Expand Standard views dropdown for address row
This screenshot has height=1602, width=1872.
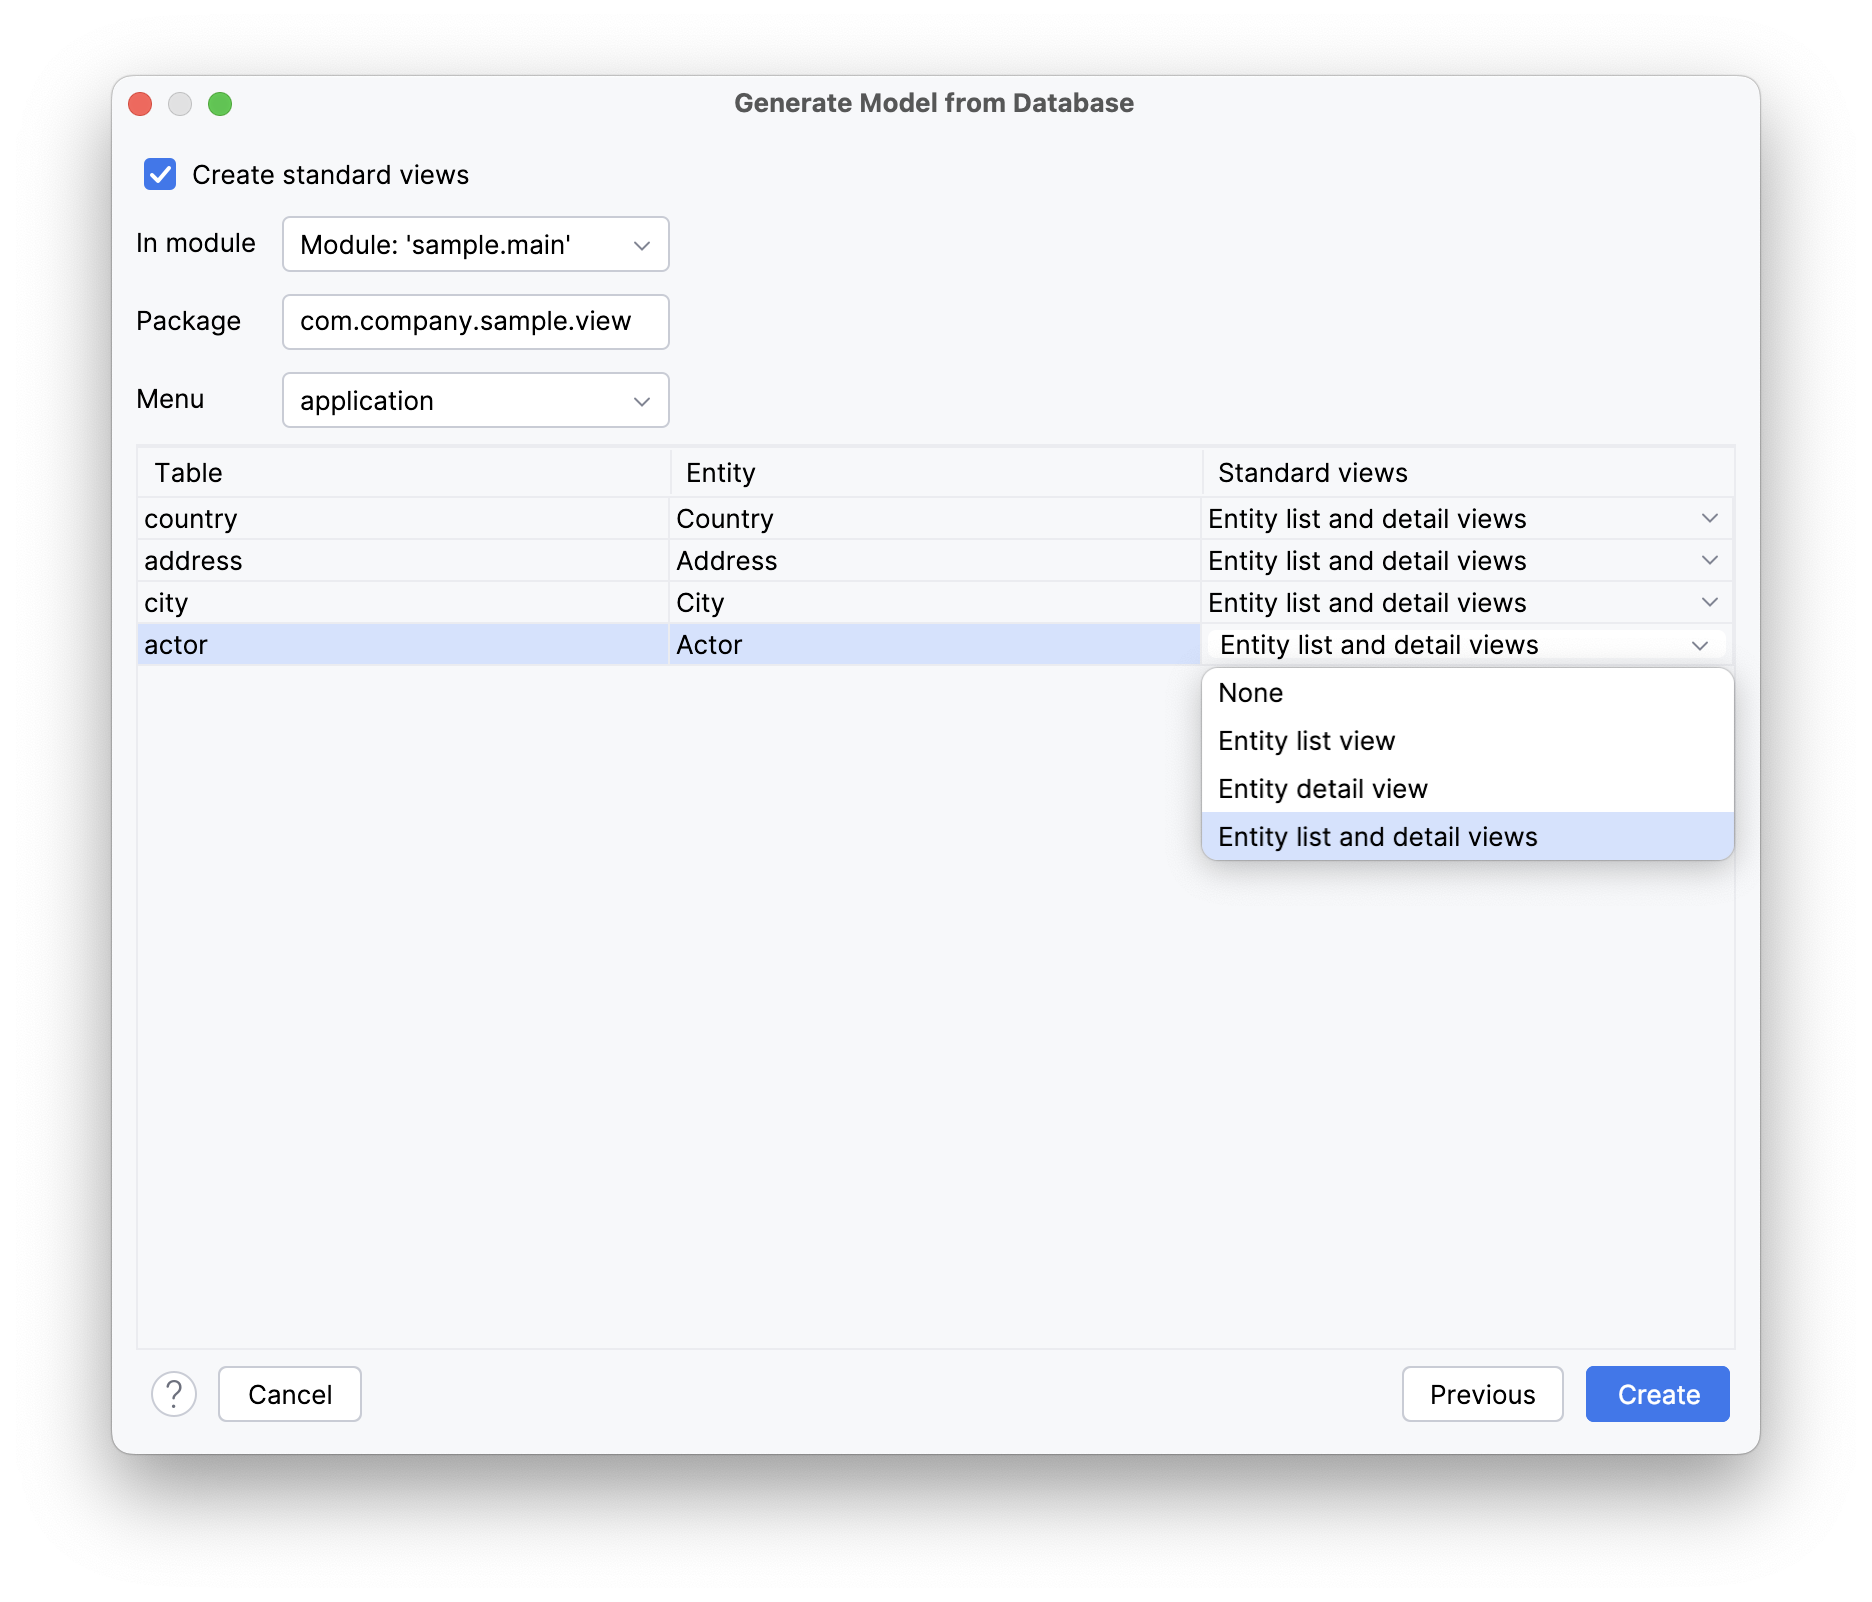1710,560
